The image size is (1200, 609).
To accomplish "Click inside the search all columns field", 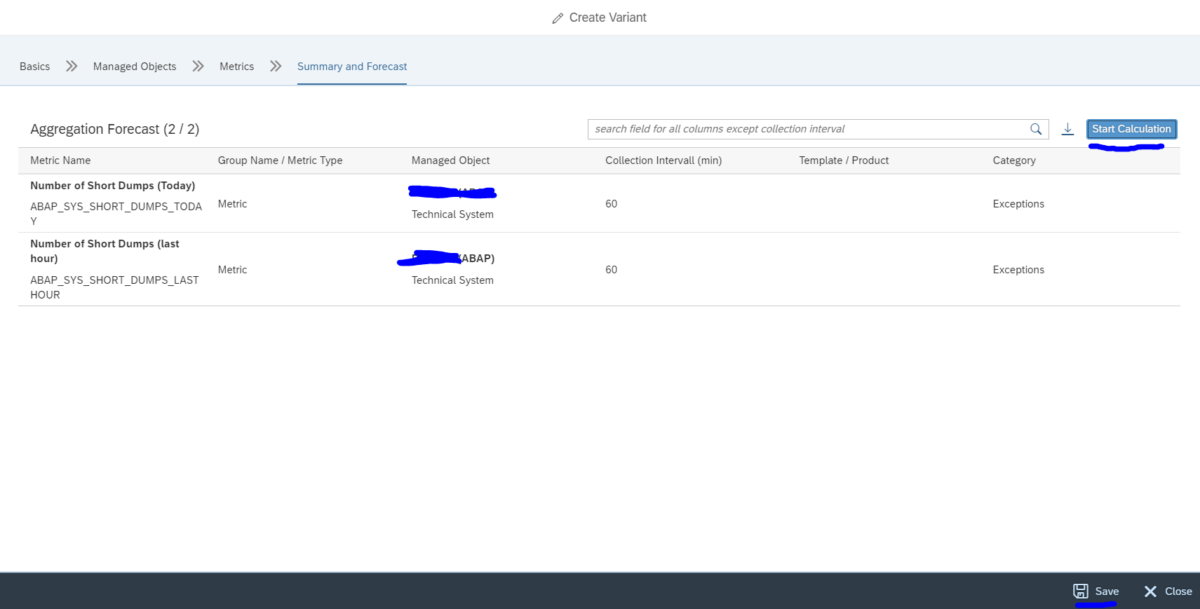I will [800, 128].
